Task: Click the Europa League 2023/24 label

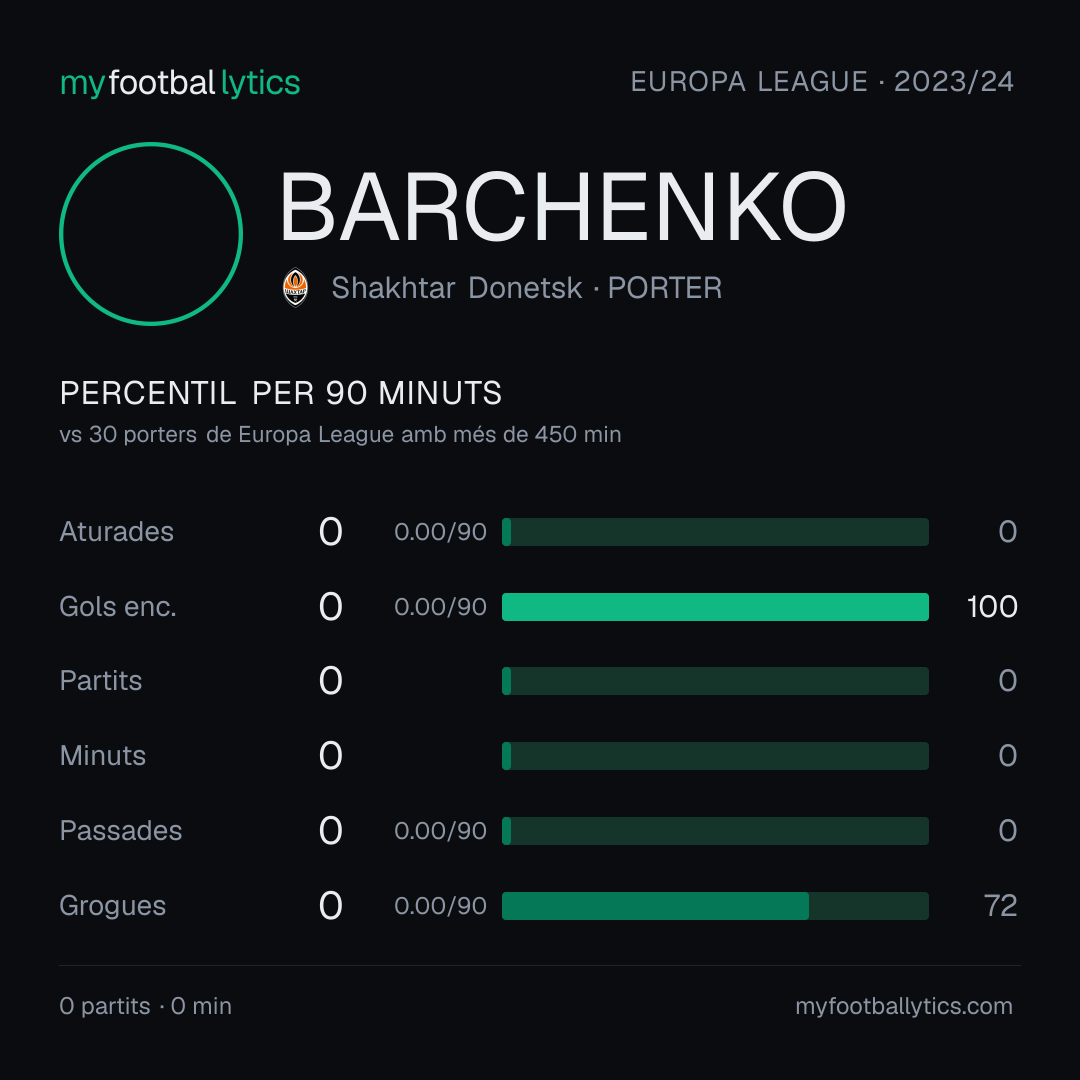Action: click(x=822, y=82)
